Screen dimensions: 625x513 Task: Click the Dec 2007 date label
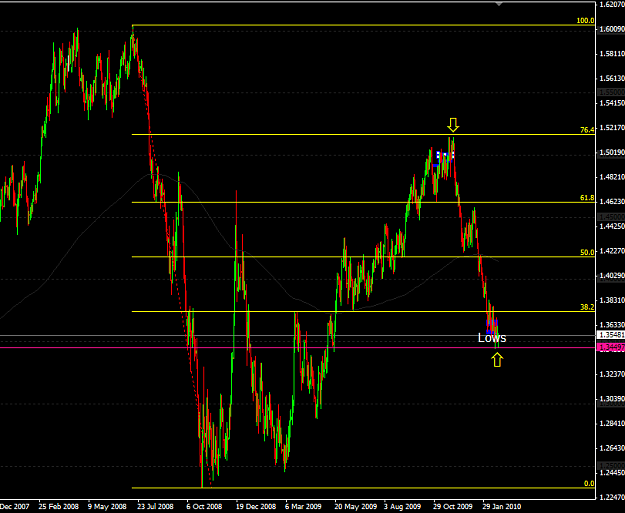tap(15, 507)
